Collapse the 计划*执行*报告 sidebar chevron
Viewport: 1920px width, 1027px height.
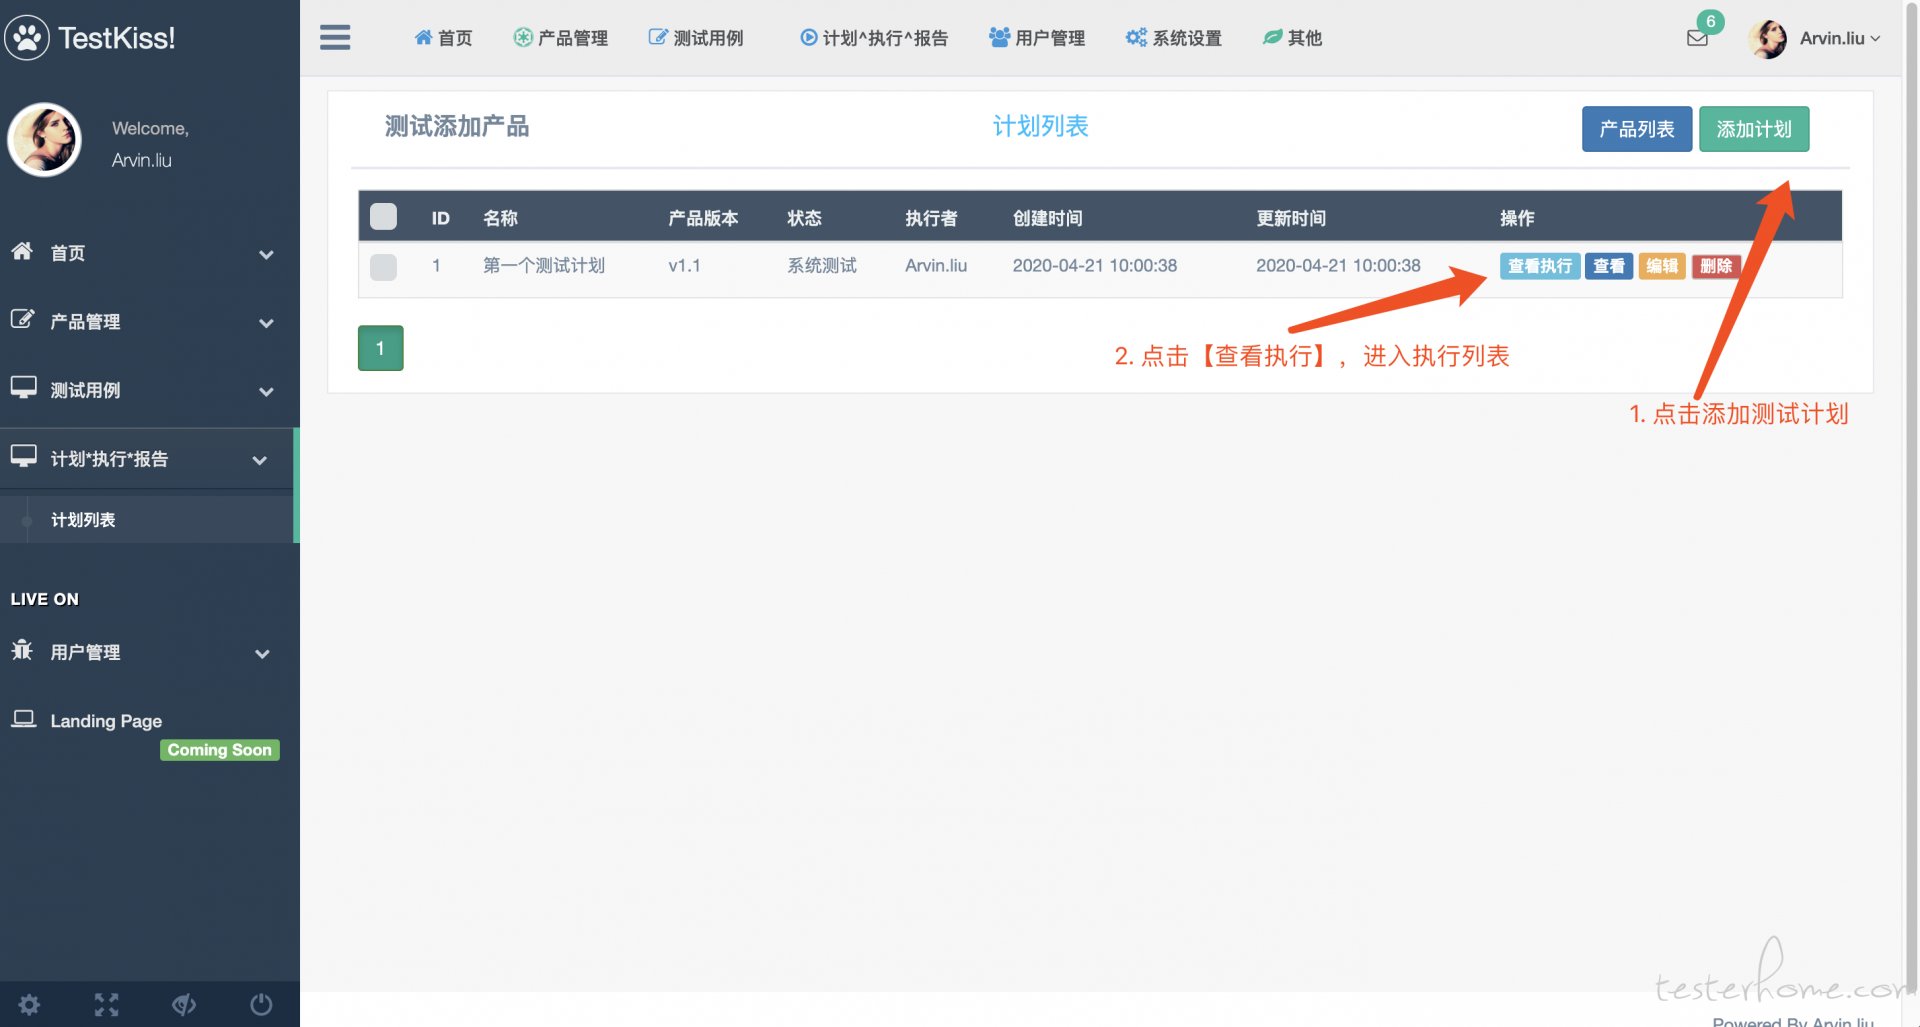[260, 460]
